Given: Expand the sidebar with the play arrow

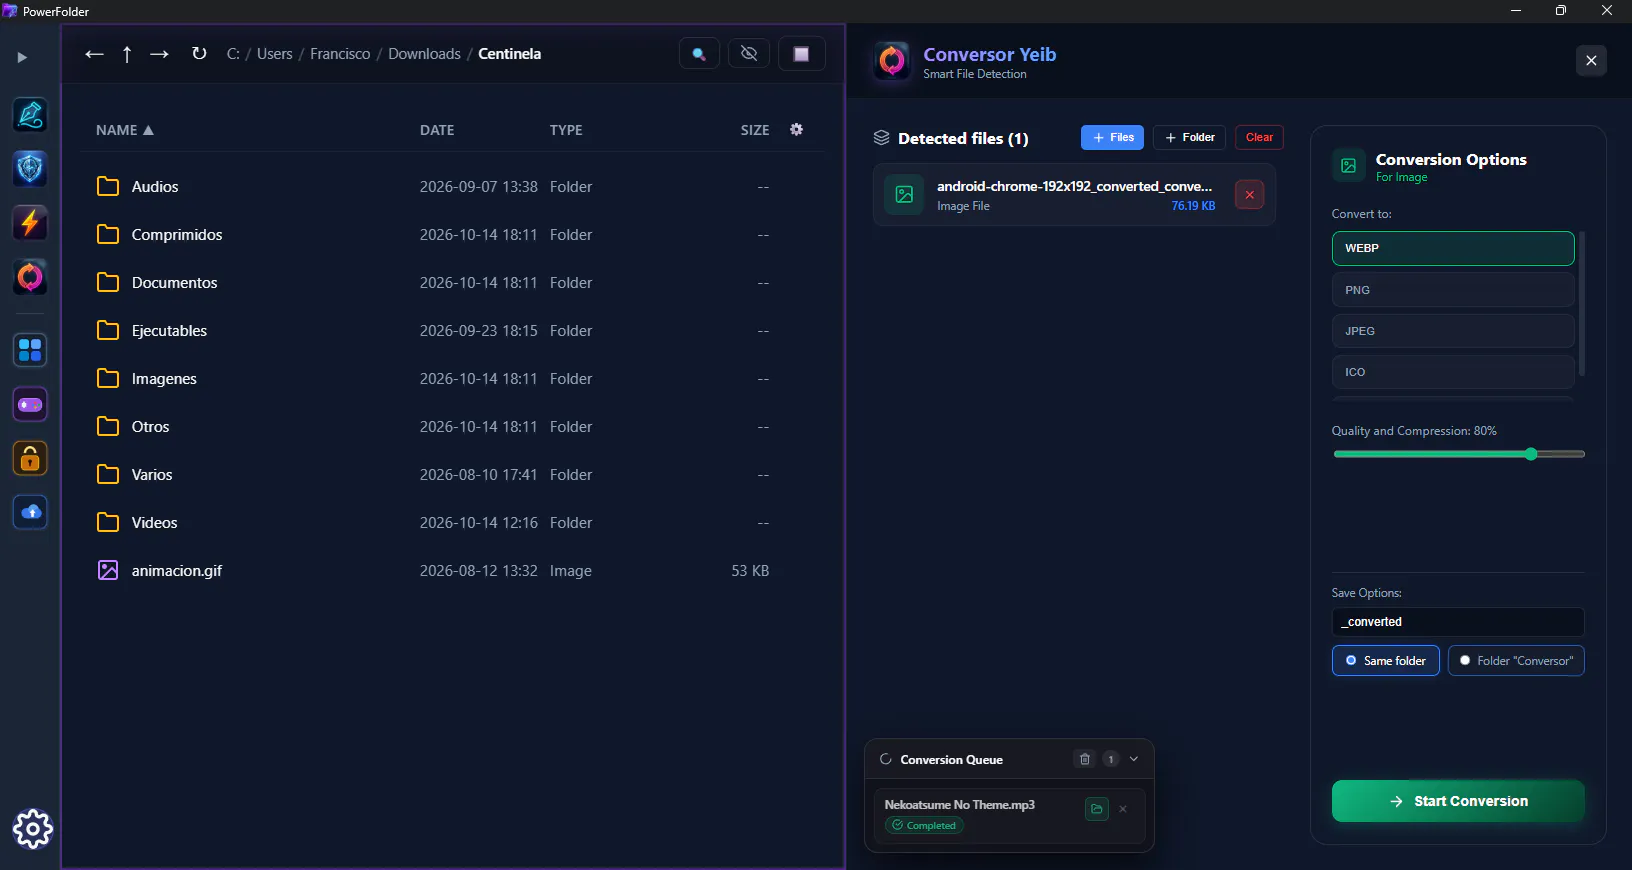Looking at the screenshot, I should [x=22, y=57].
